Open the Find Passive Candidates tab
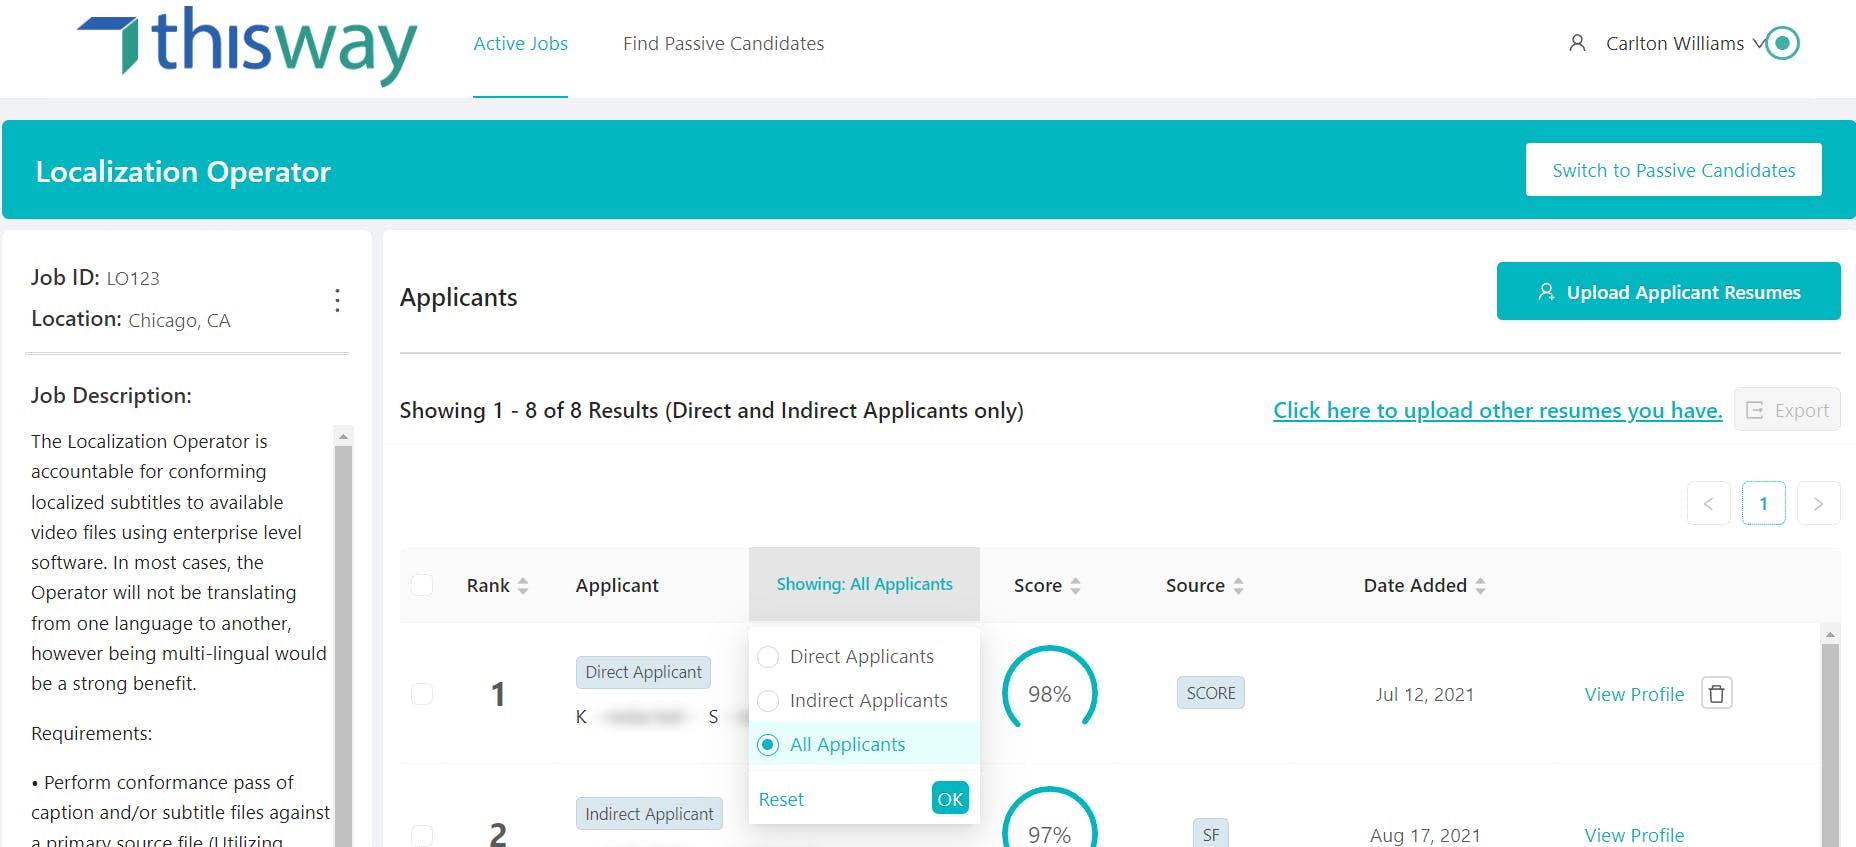Image resolution: width=1856 pixels, height=847 pixels. (723, 43)
